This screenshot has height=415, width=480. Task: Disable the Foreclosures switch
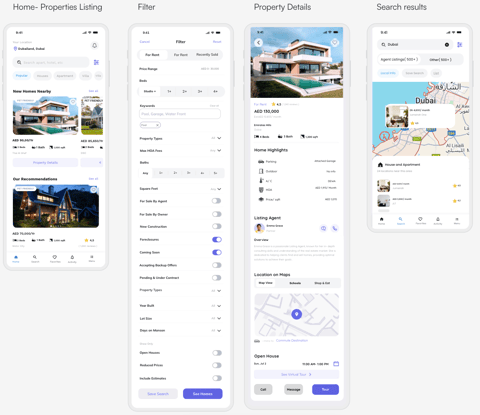tap(217, 239)
